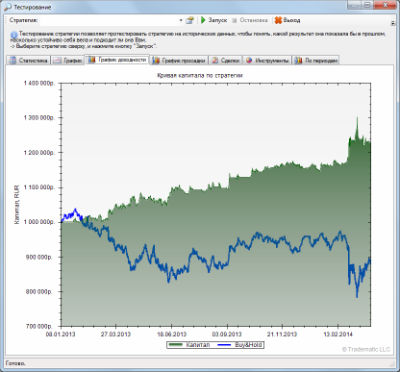Click the orange Выход exit icon

[278, 20]
